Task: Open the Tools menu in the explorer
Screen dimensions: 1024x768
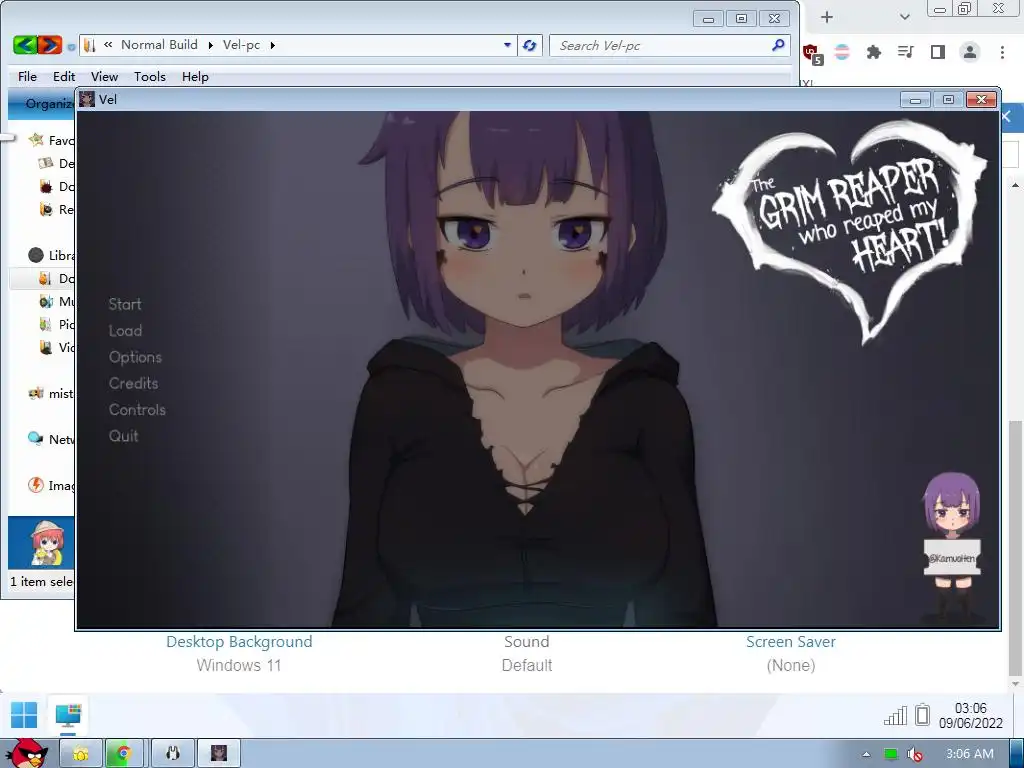Action: [x=150, y=76]
